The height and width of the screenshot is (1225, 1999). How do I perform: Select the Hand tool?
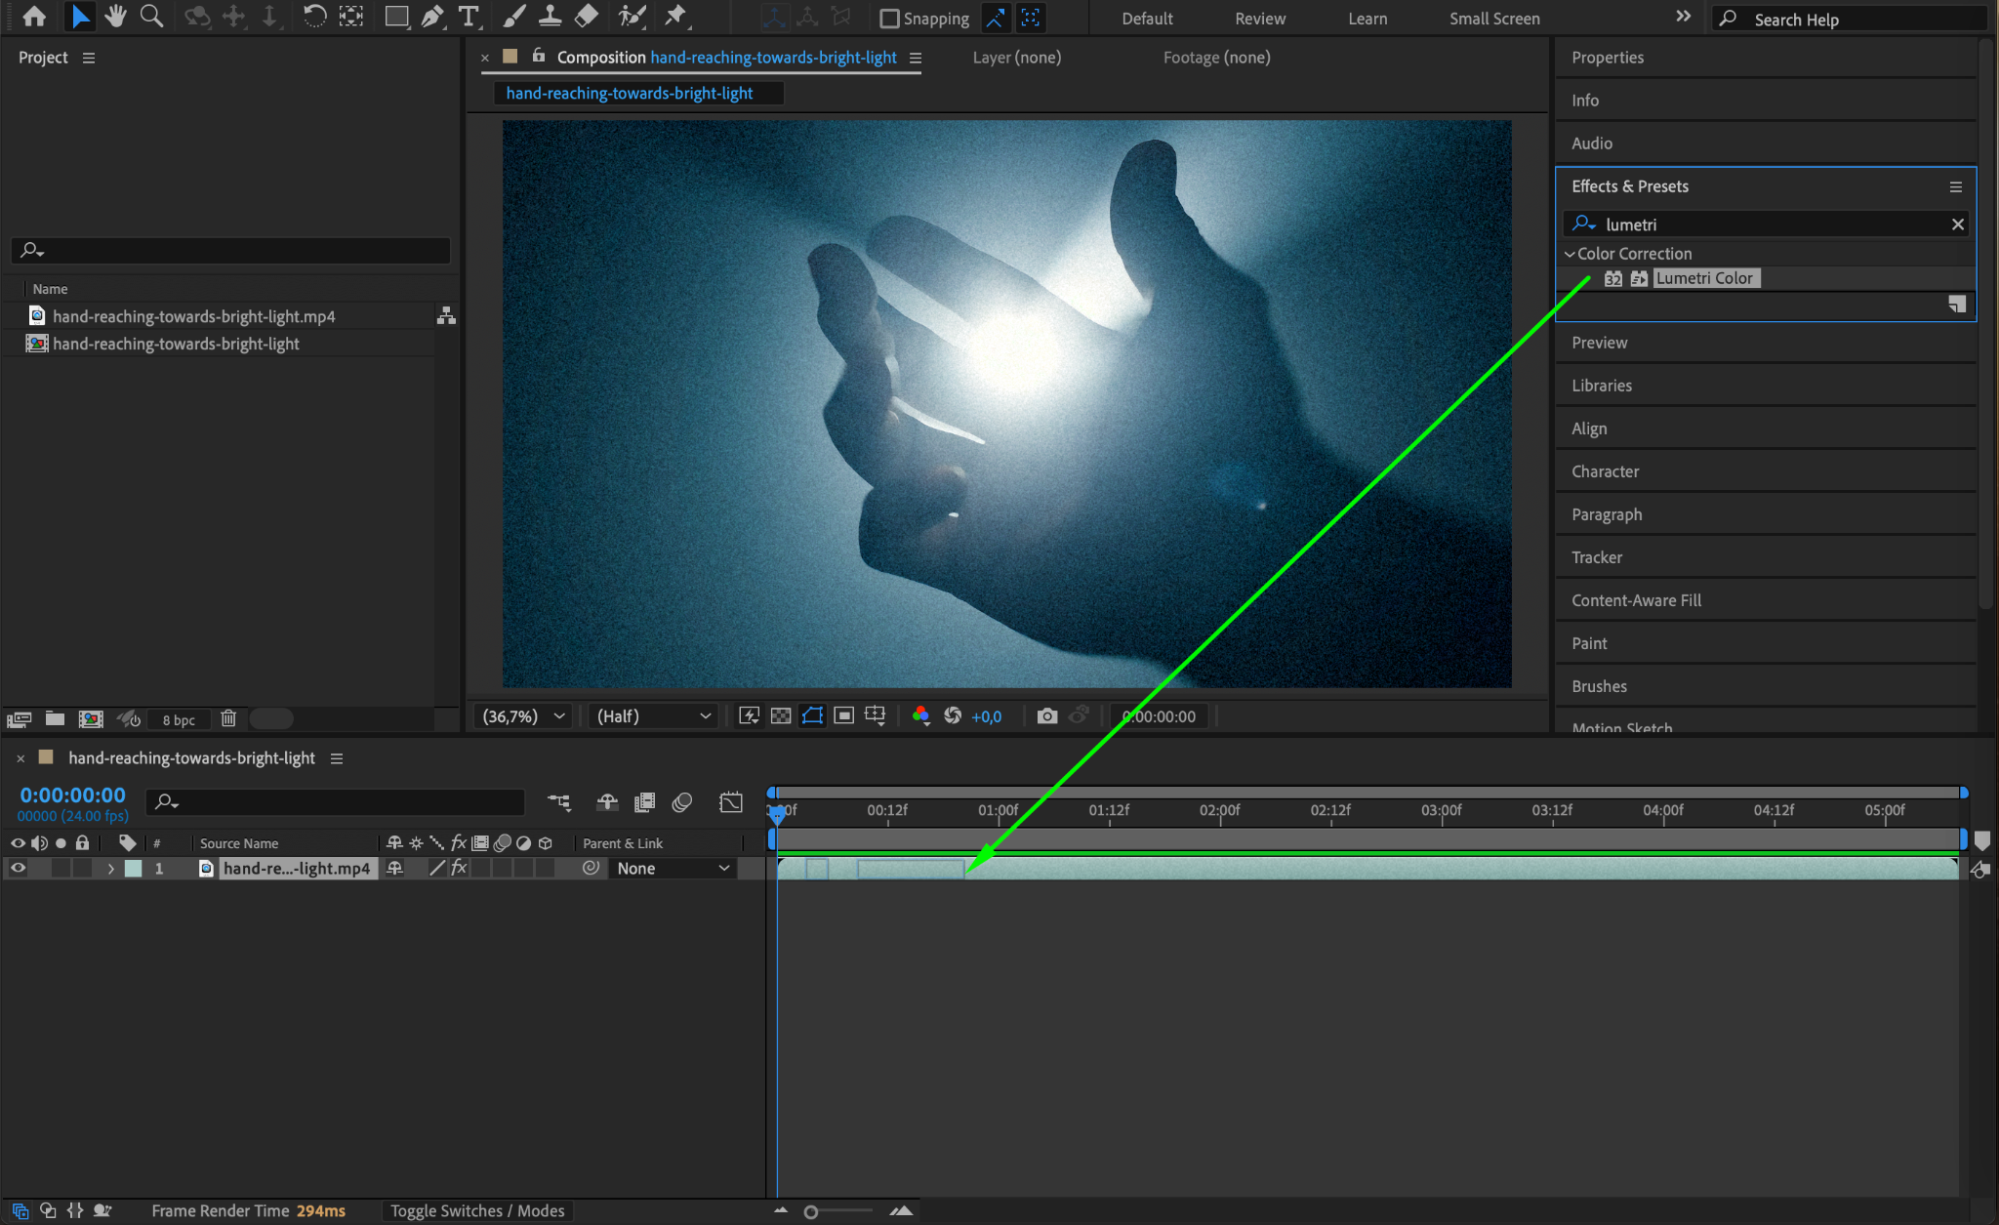click(x=116, y=16)
